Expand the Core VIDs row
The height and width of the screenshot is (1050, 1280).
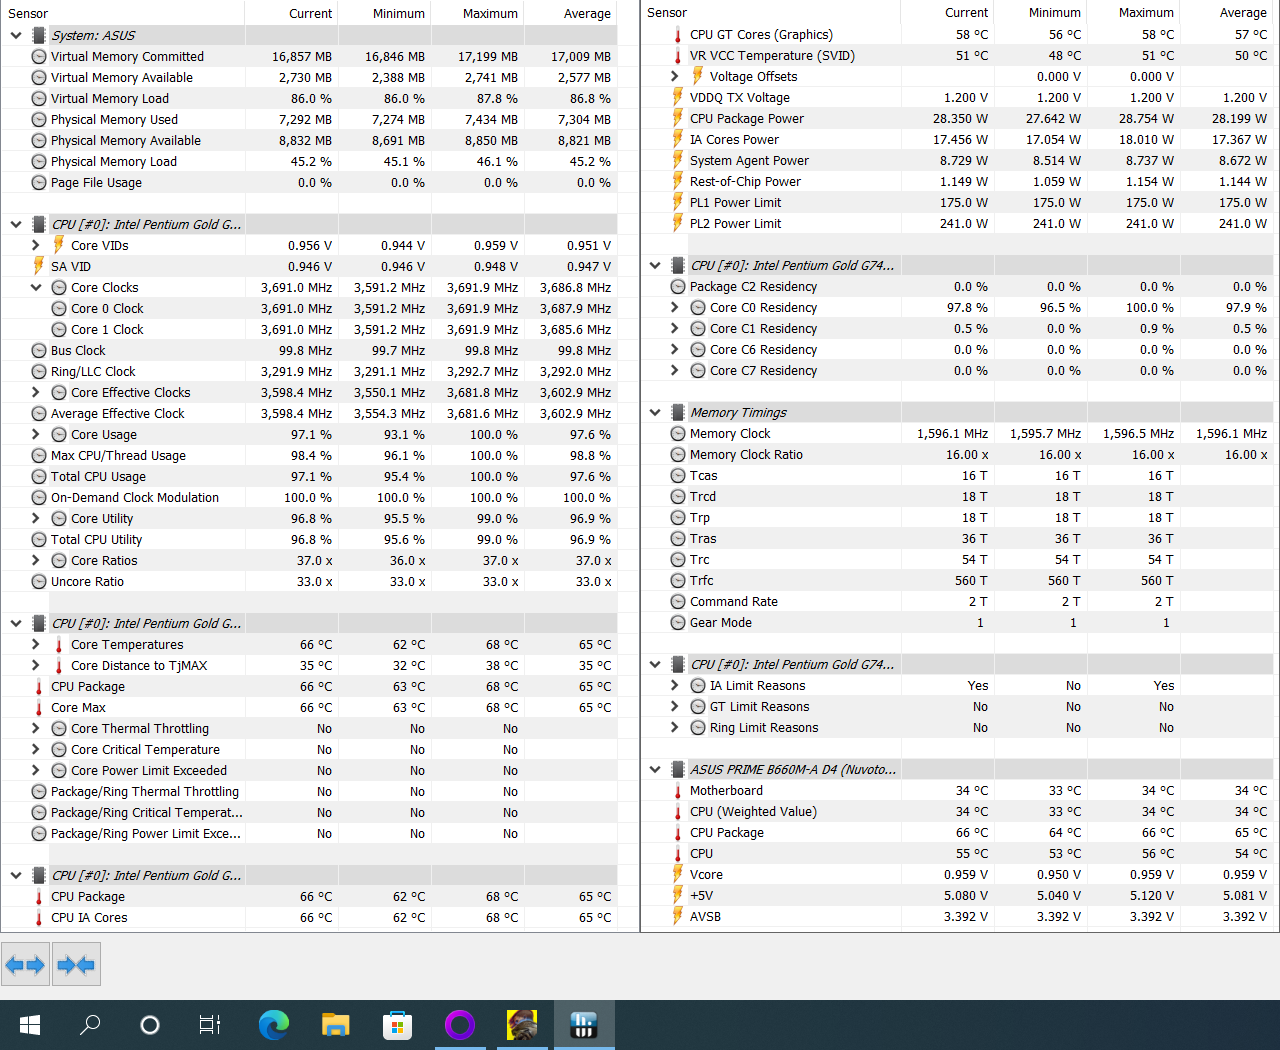point(36,245)
